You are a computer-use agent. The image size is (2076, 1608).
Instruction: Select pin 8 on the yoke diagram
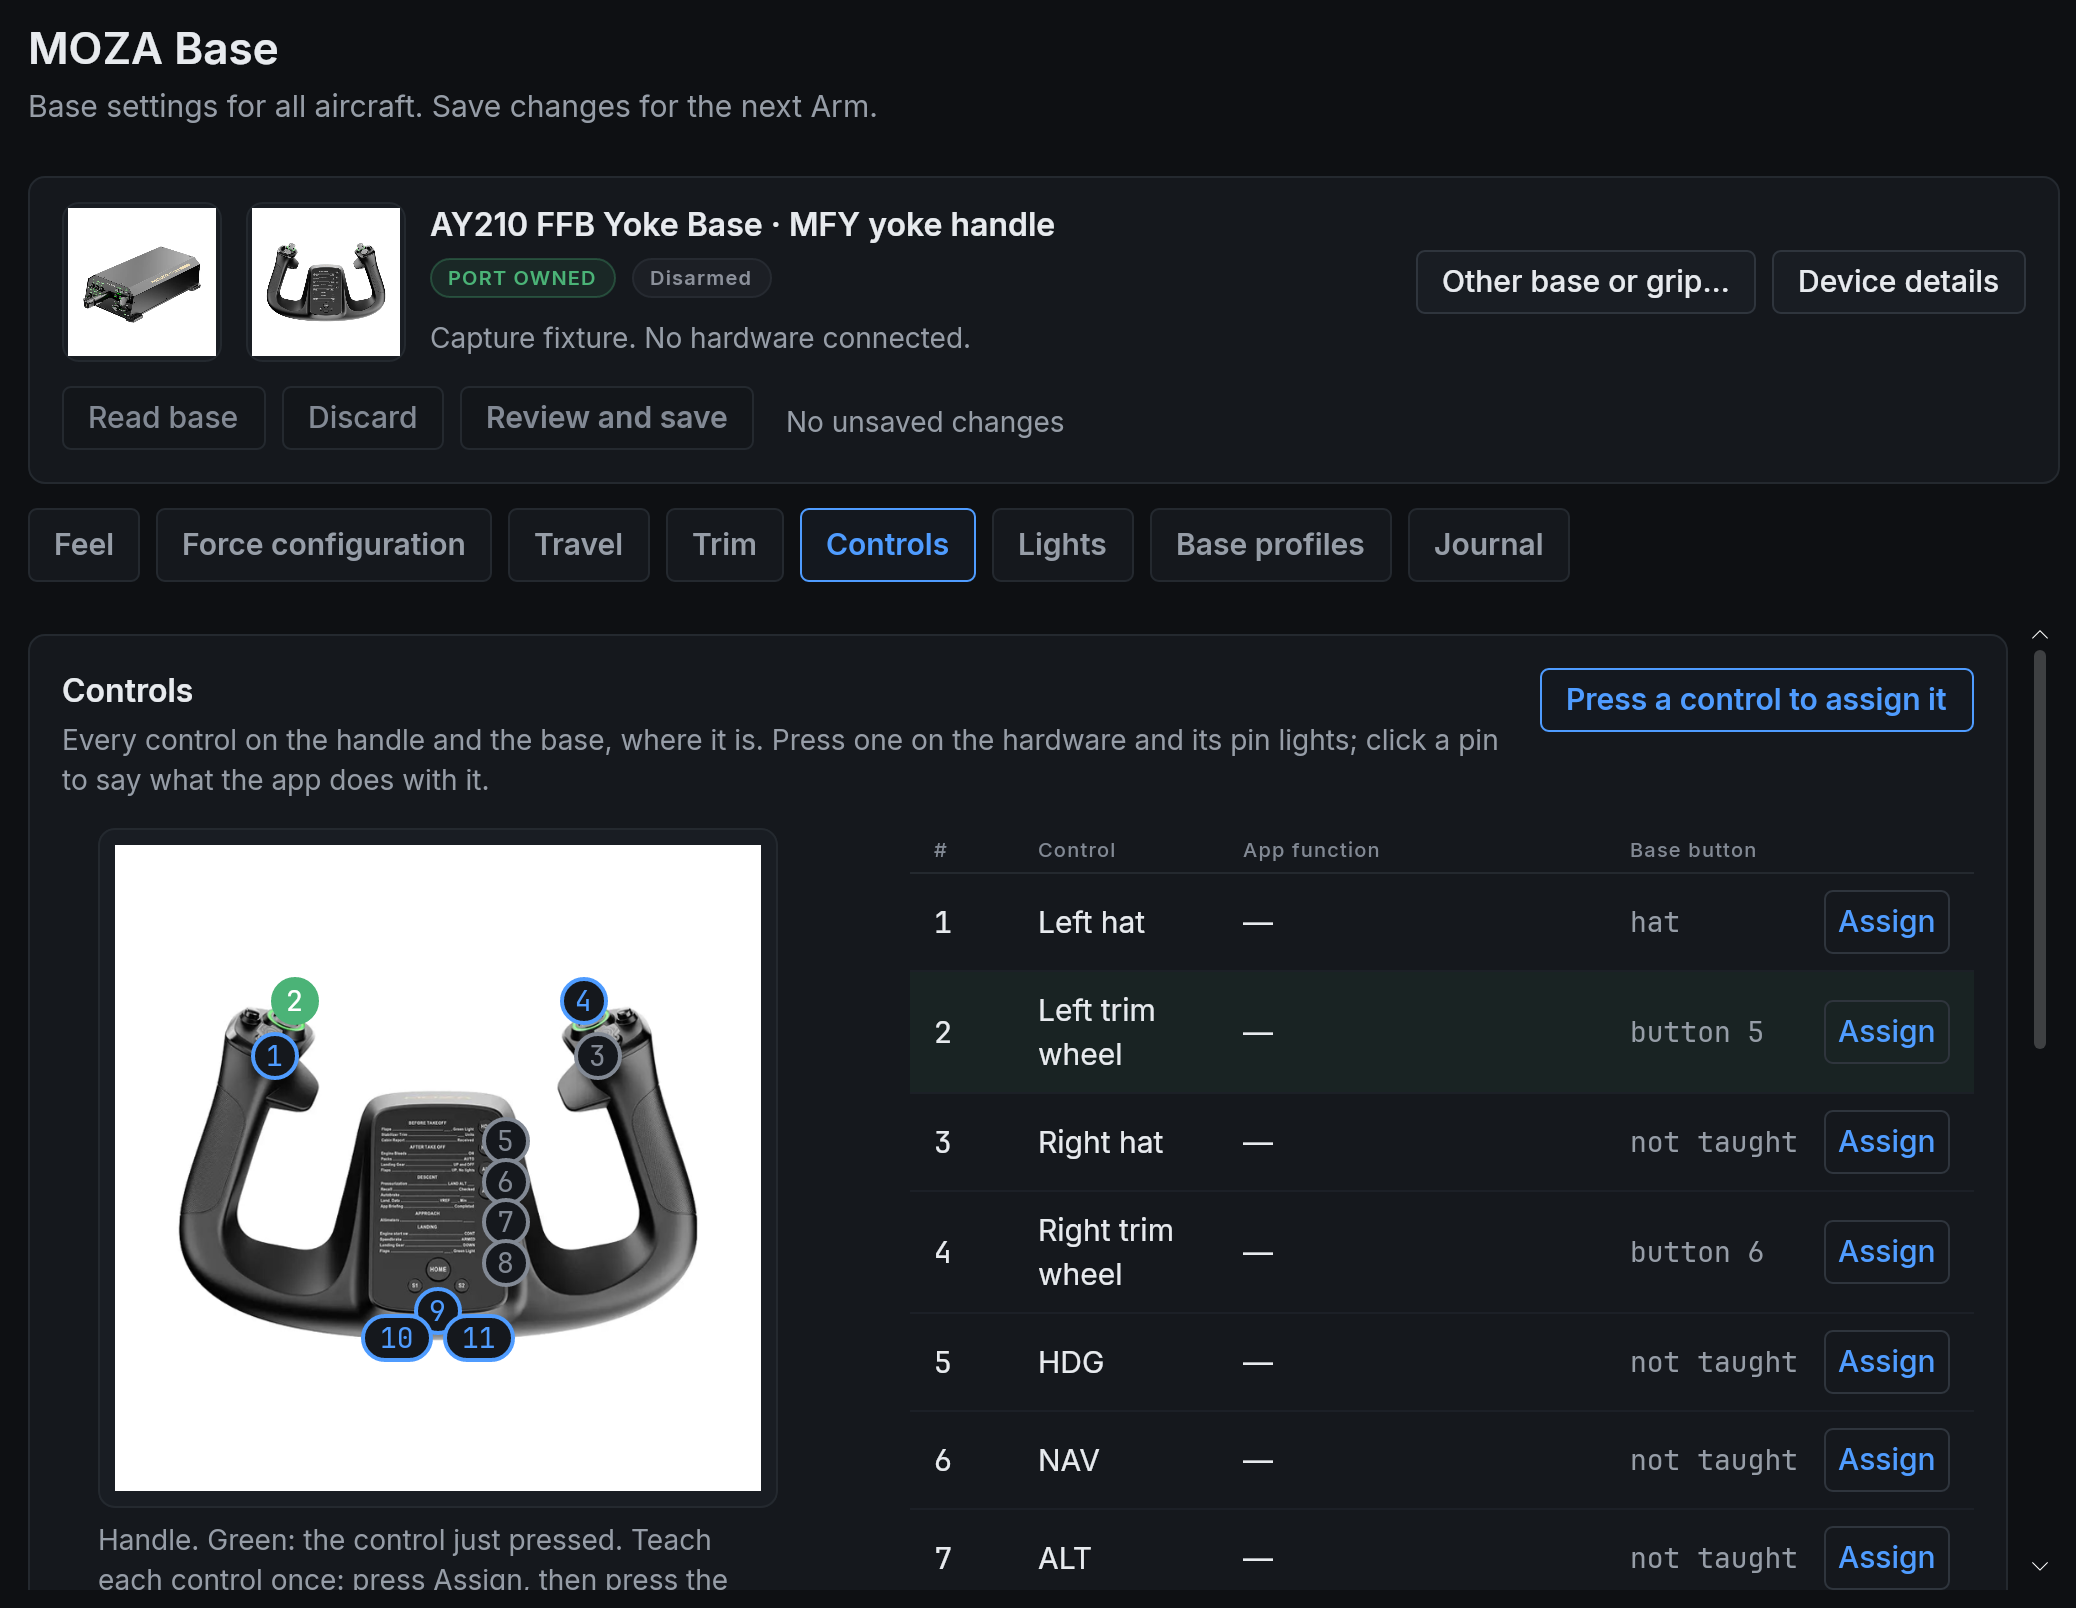(505, 1263)
